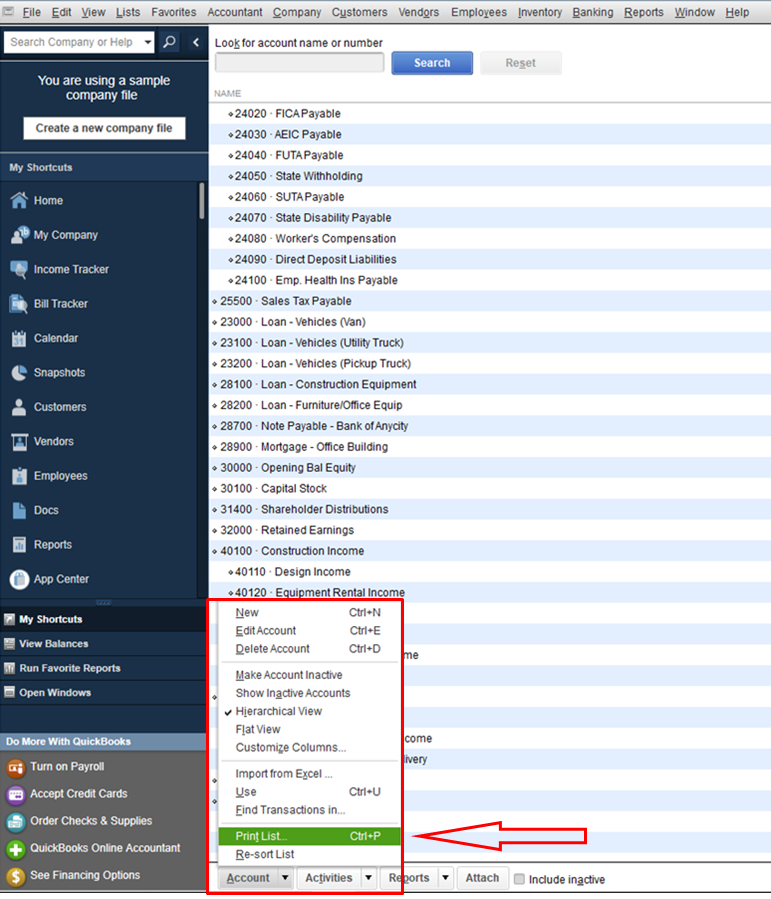Screen dimensions: 771x899
Task: Open the Bill Tracker icon
Action: click(19, 304)
